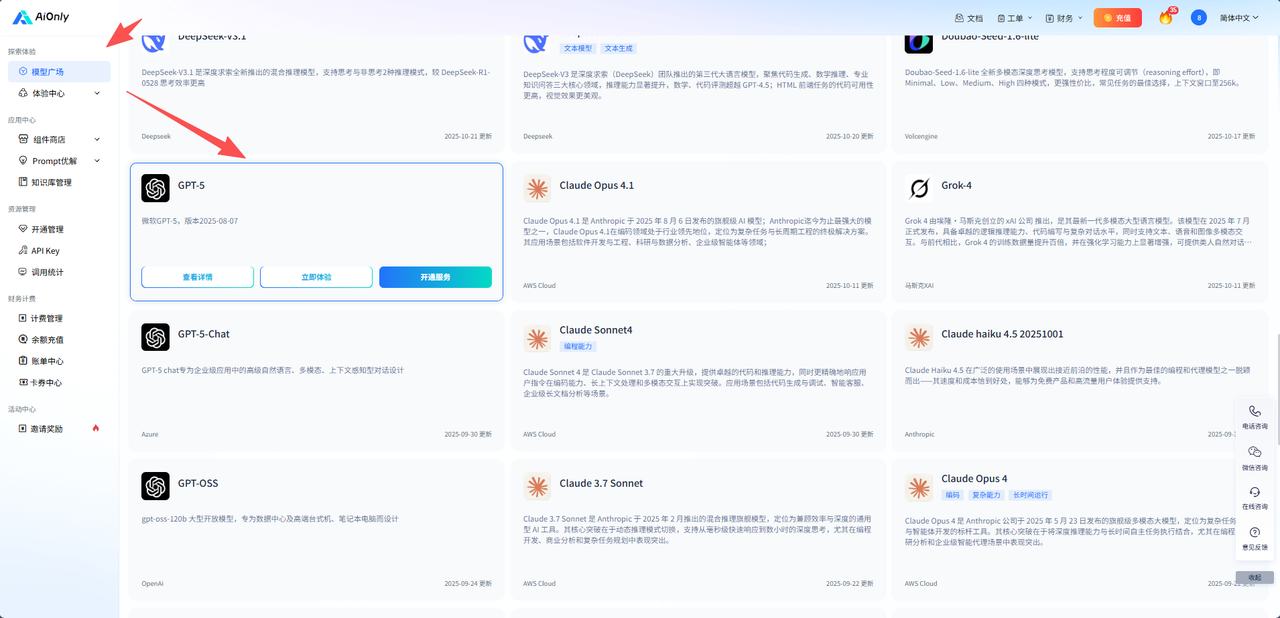Click the 复杂能力 tag on Claude Opus 4
The image size is (1280, 618).
[x=986, y=494]
